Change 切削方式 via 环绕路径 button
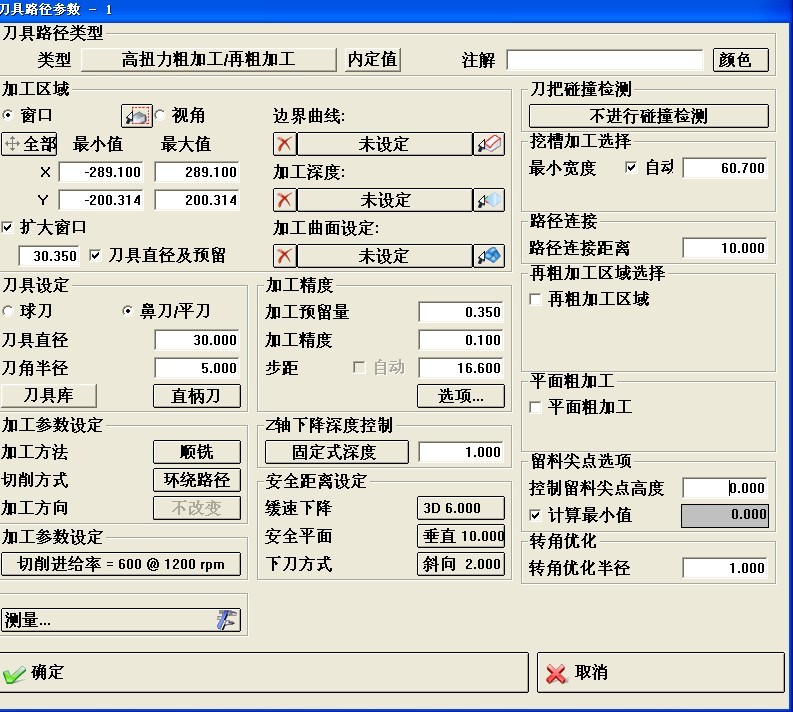This screenshot has width=793, height=712. pos(197,480)
